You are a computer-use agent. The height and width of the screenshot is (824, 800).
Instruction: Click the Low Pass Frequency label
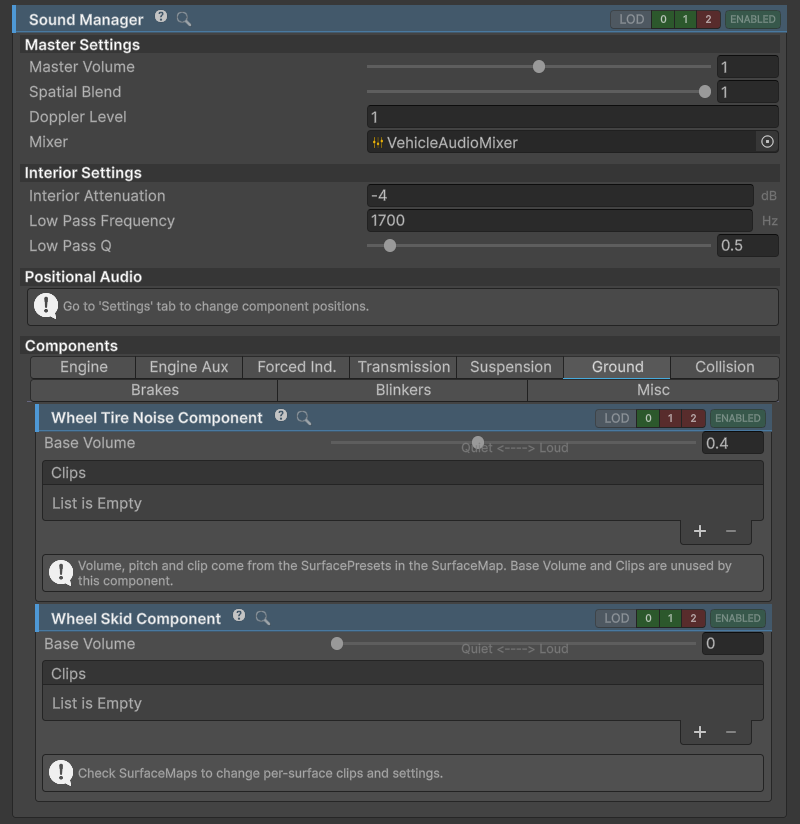coord(102,221)
